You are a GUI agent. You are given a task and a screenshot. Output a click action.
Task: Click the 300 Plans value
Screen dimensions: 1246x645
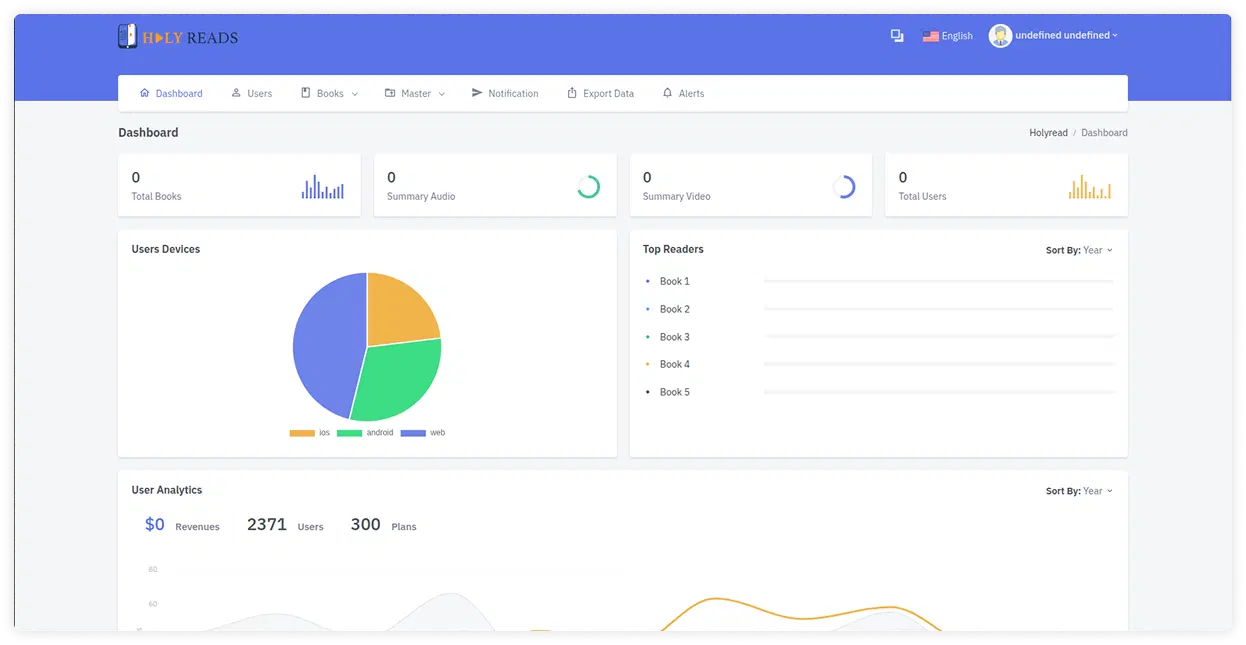tap(366, 524)
